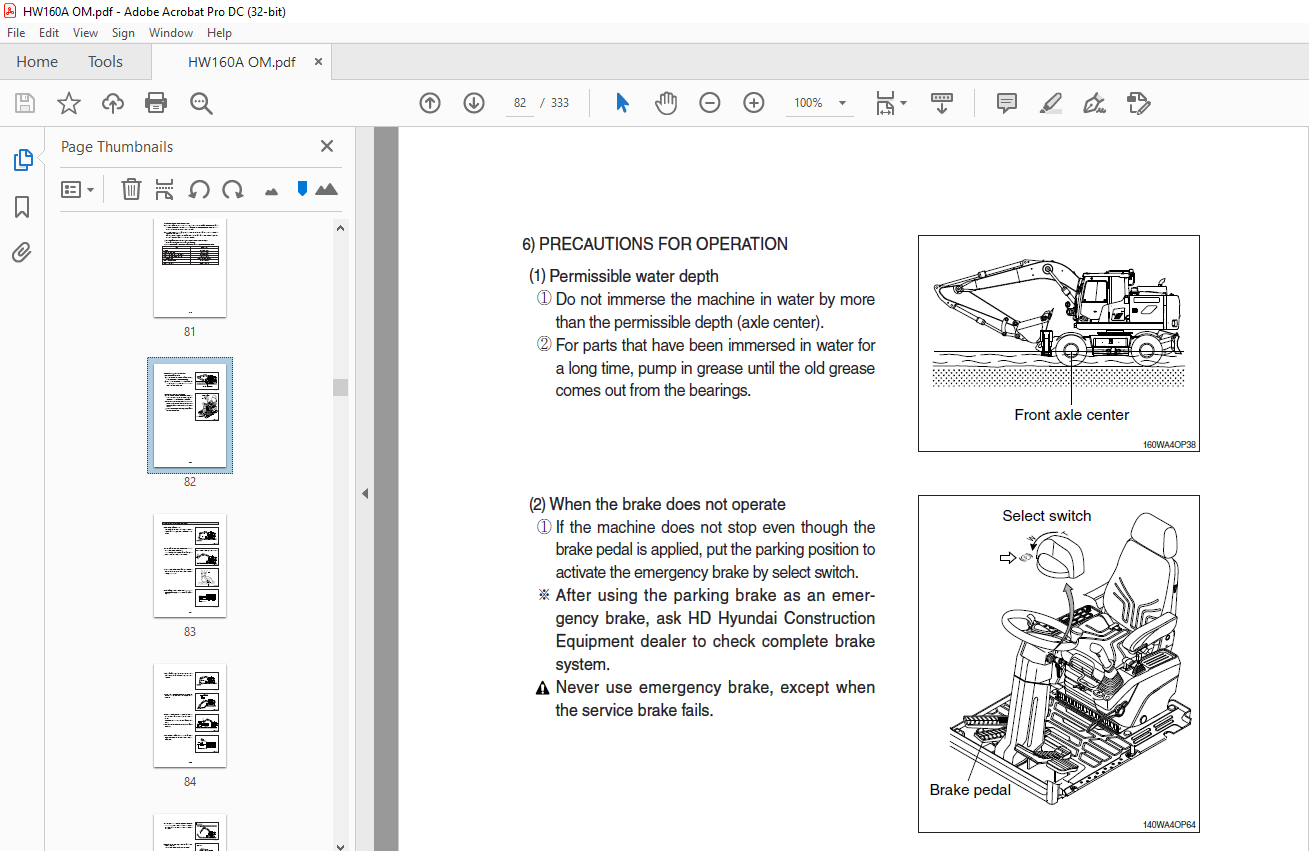The image size is (1309, 851).
Task: Open the View menu
Action: pyautogui.click(x=86, y=33)
